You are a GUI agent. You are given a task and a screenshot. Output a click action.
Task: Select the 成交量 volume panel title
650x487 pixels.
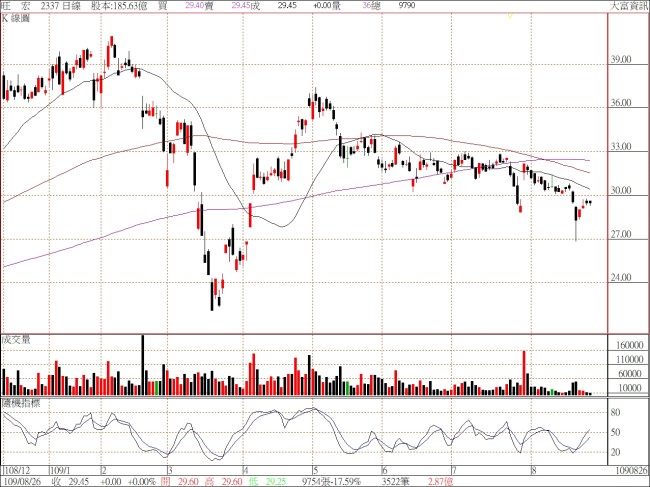(15, 340)
